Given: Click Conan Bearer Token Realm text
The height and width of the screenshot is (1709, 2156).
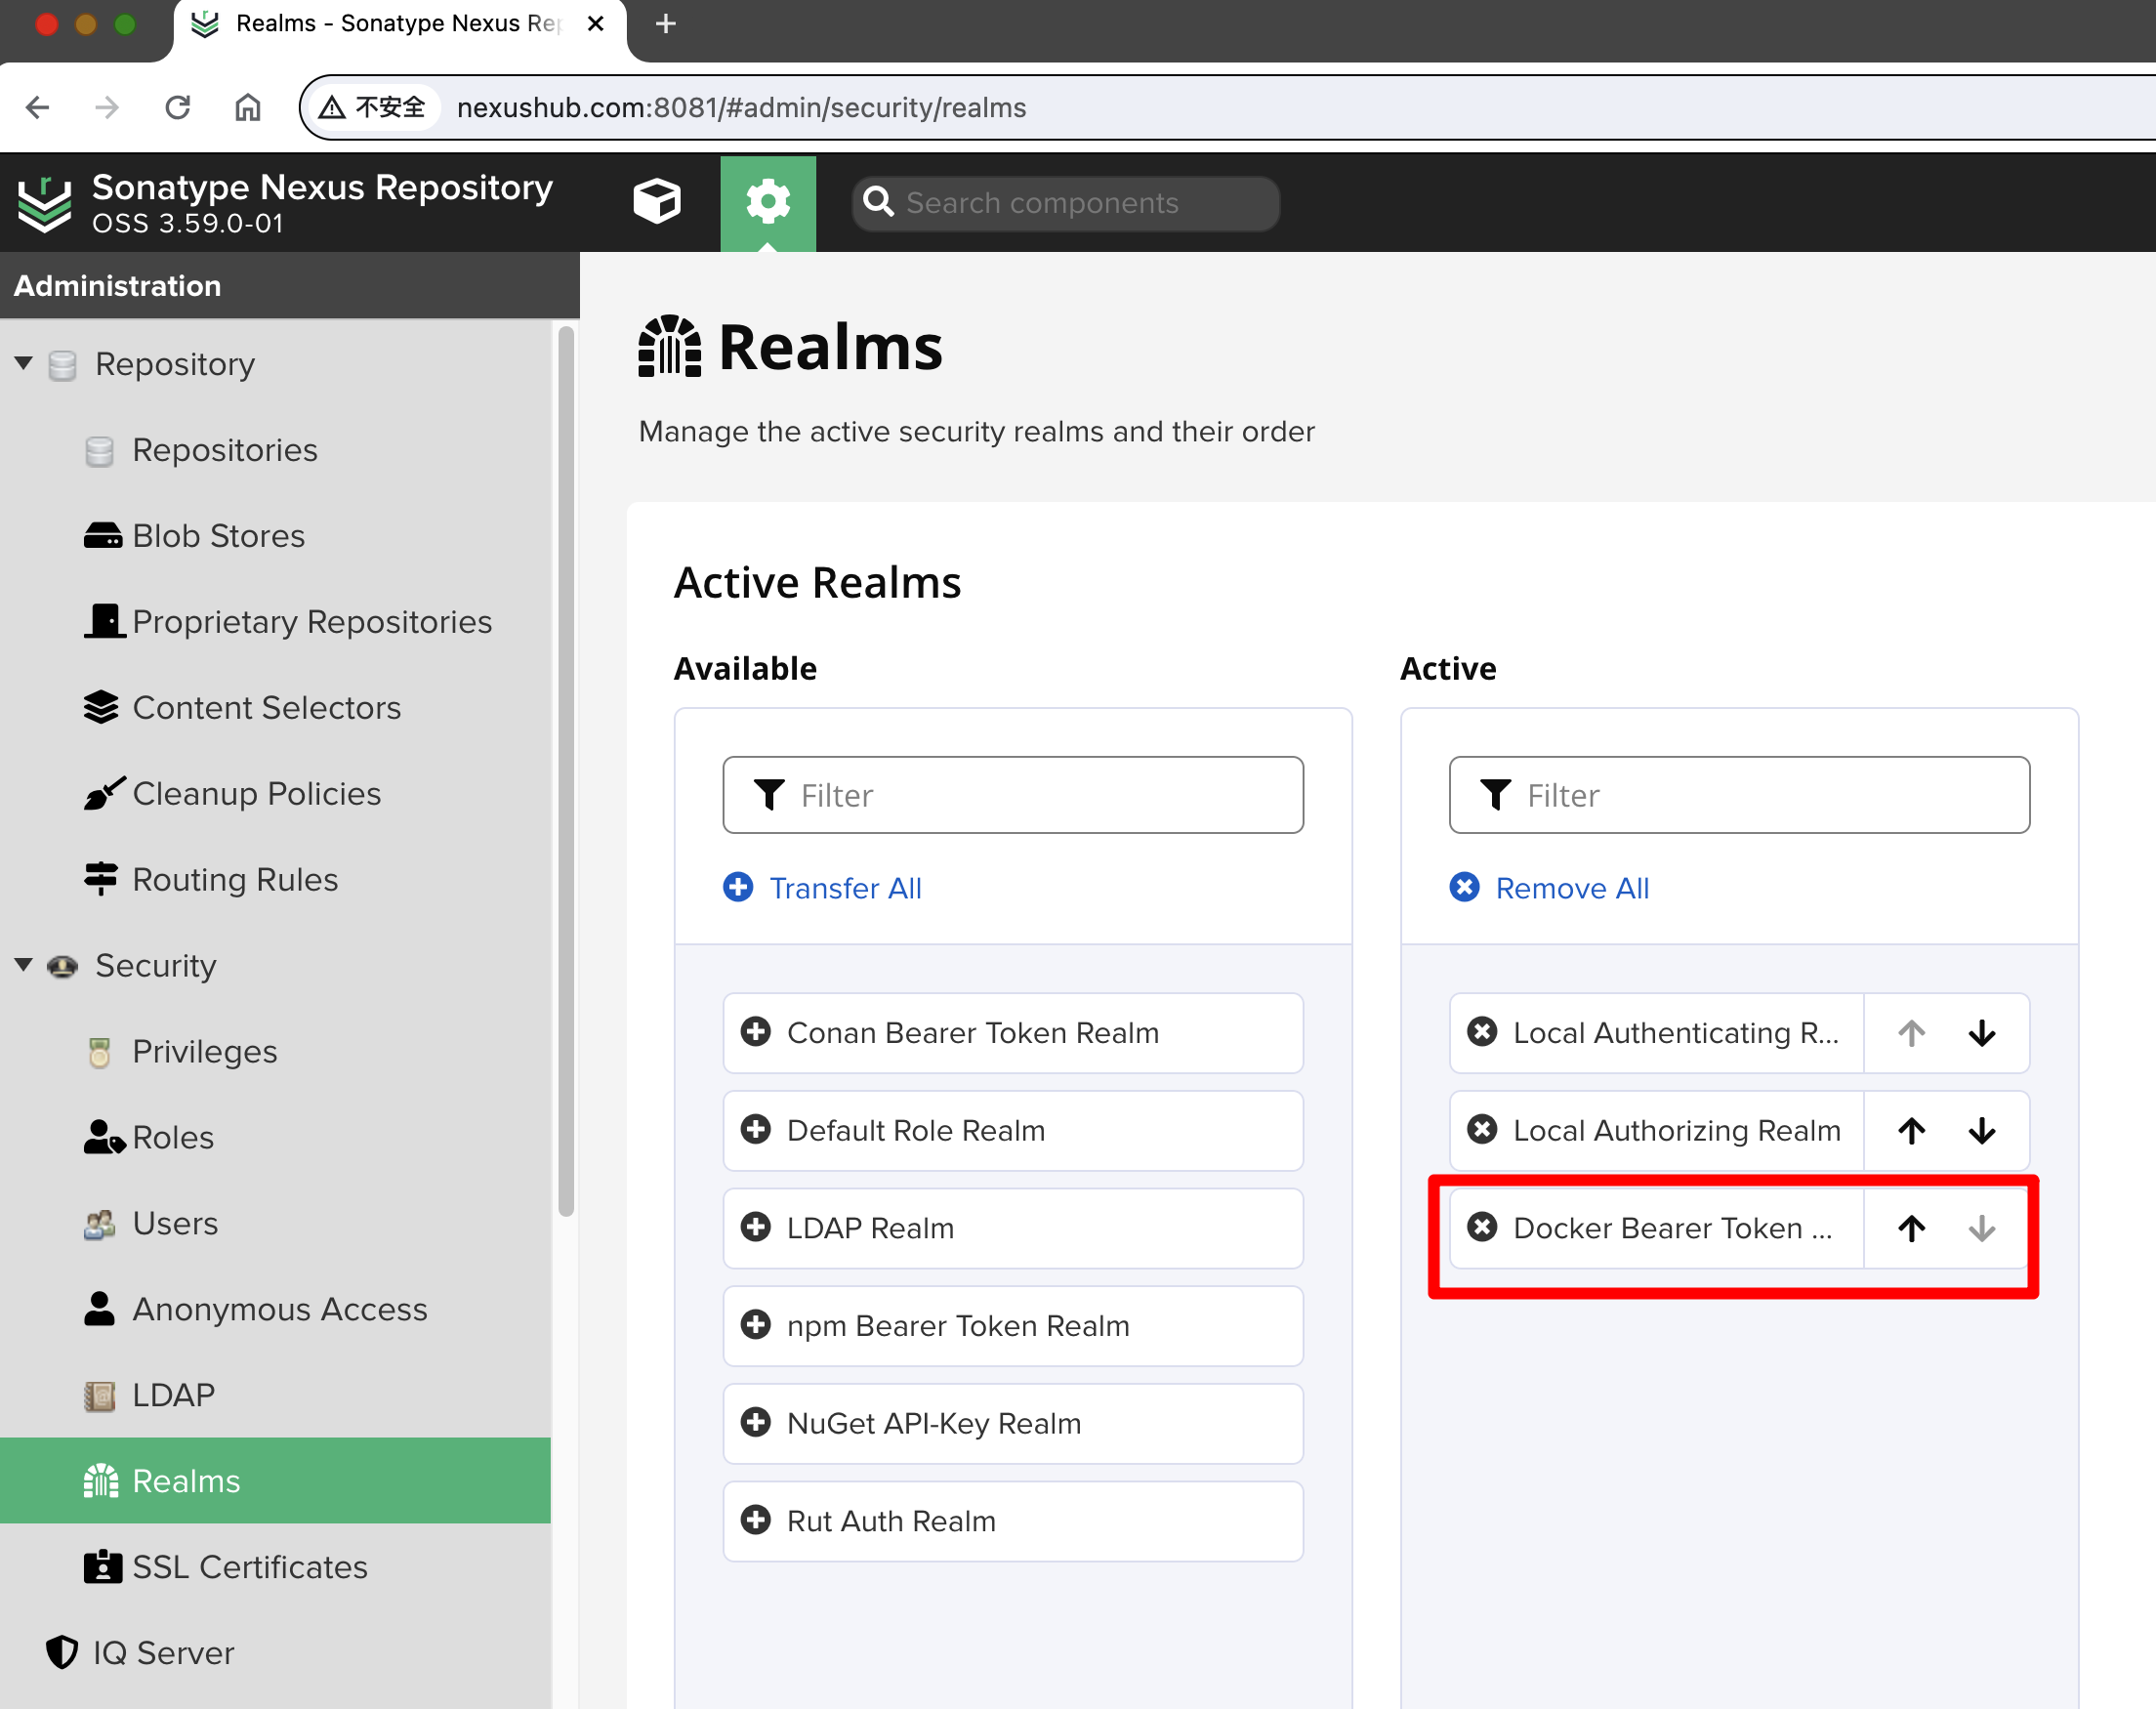Looking at the screenshot, I should pos(973,1032).
